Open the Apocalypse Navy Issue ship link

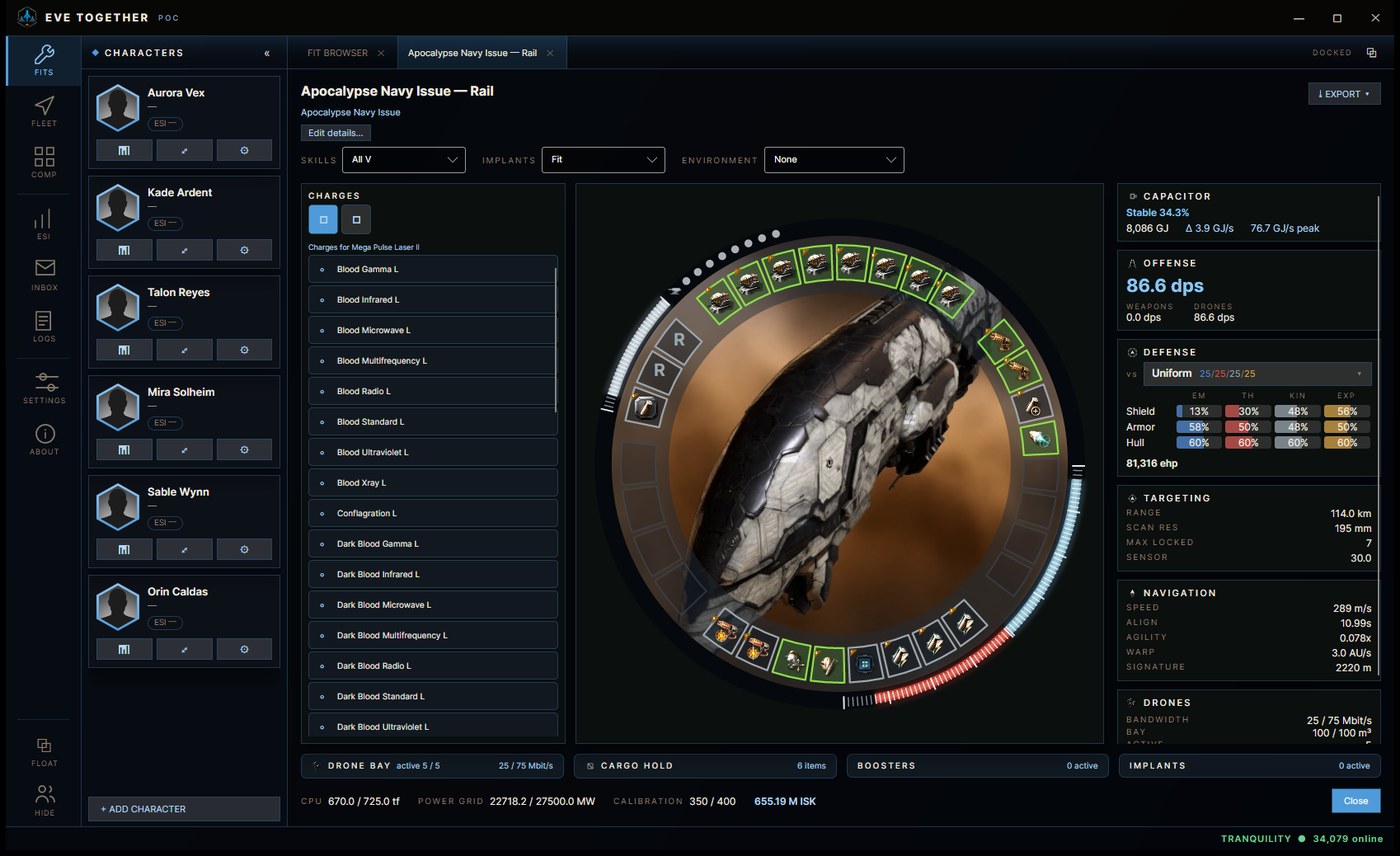point(351,113)
